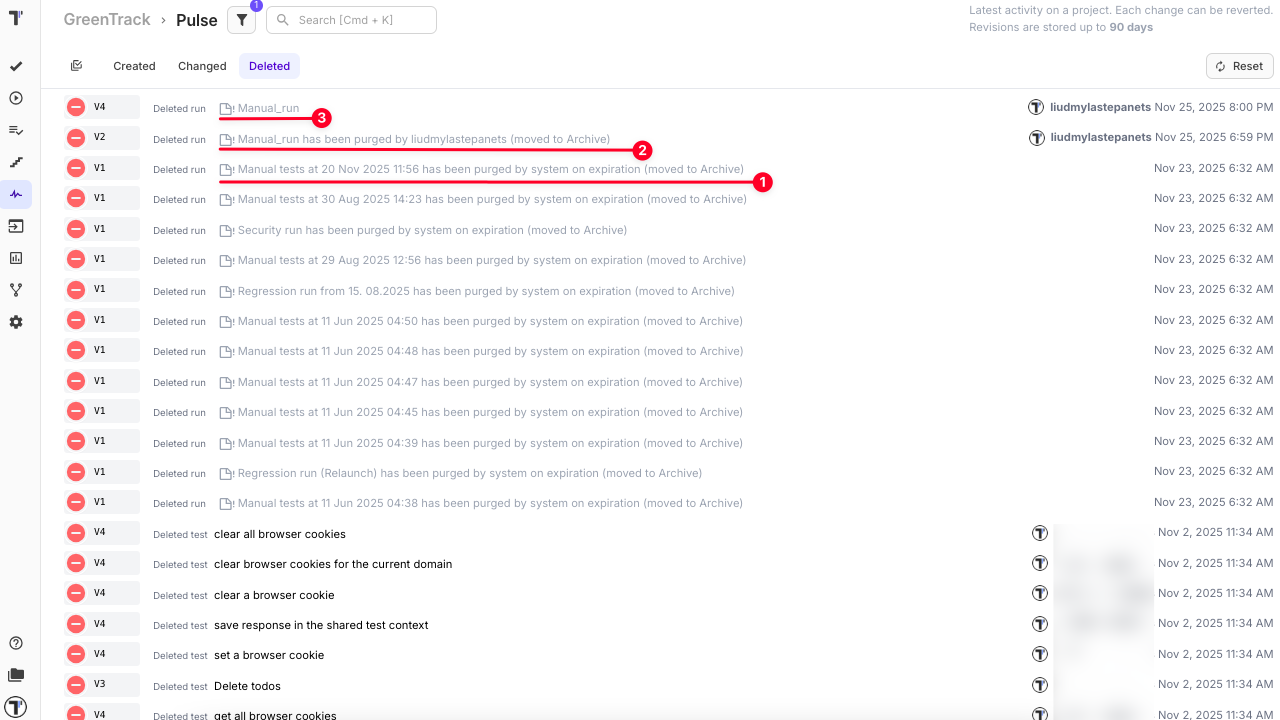Viewport: 1280px width, 720px height.
Task: Toggle multi-select mode beside the Created tab
Action: [x=77, y=66]
